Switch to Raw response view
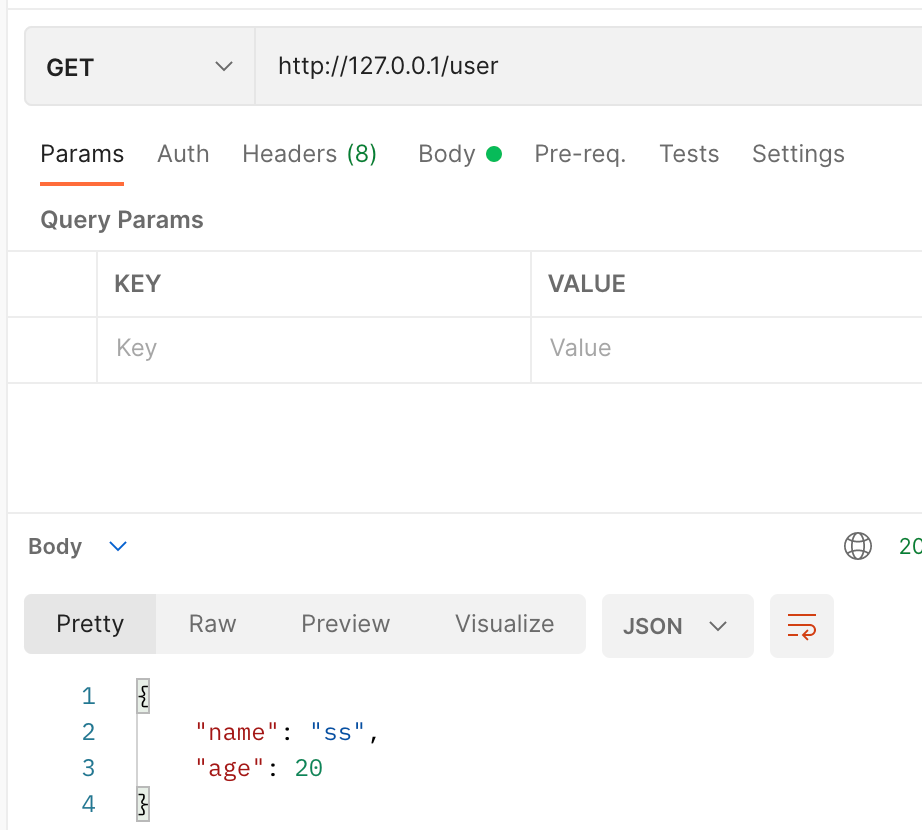The width and height of the screenshot is (922, 830). click(x=212, y=624)
